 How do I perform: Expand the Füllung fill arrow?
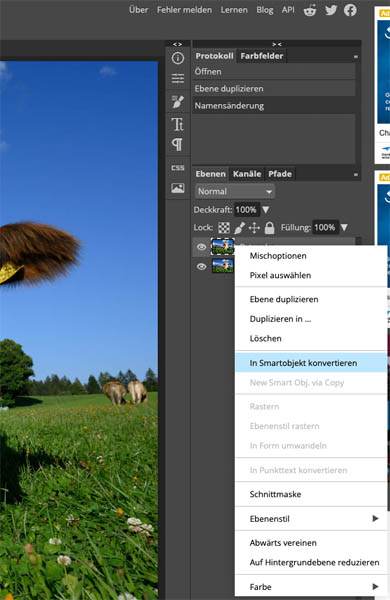pyautogui.click(x=344, y=227)
